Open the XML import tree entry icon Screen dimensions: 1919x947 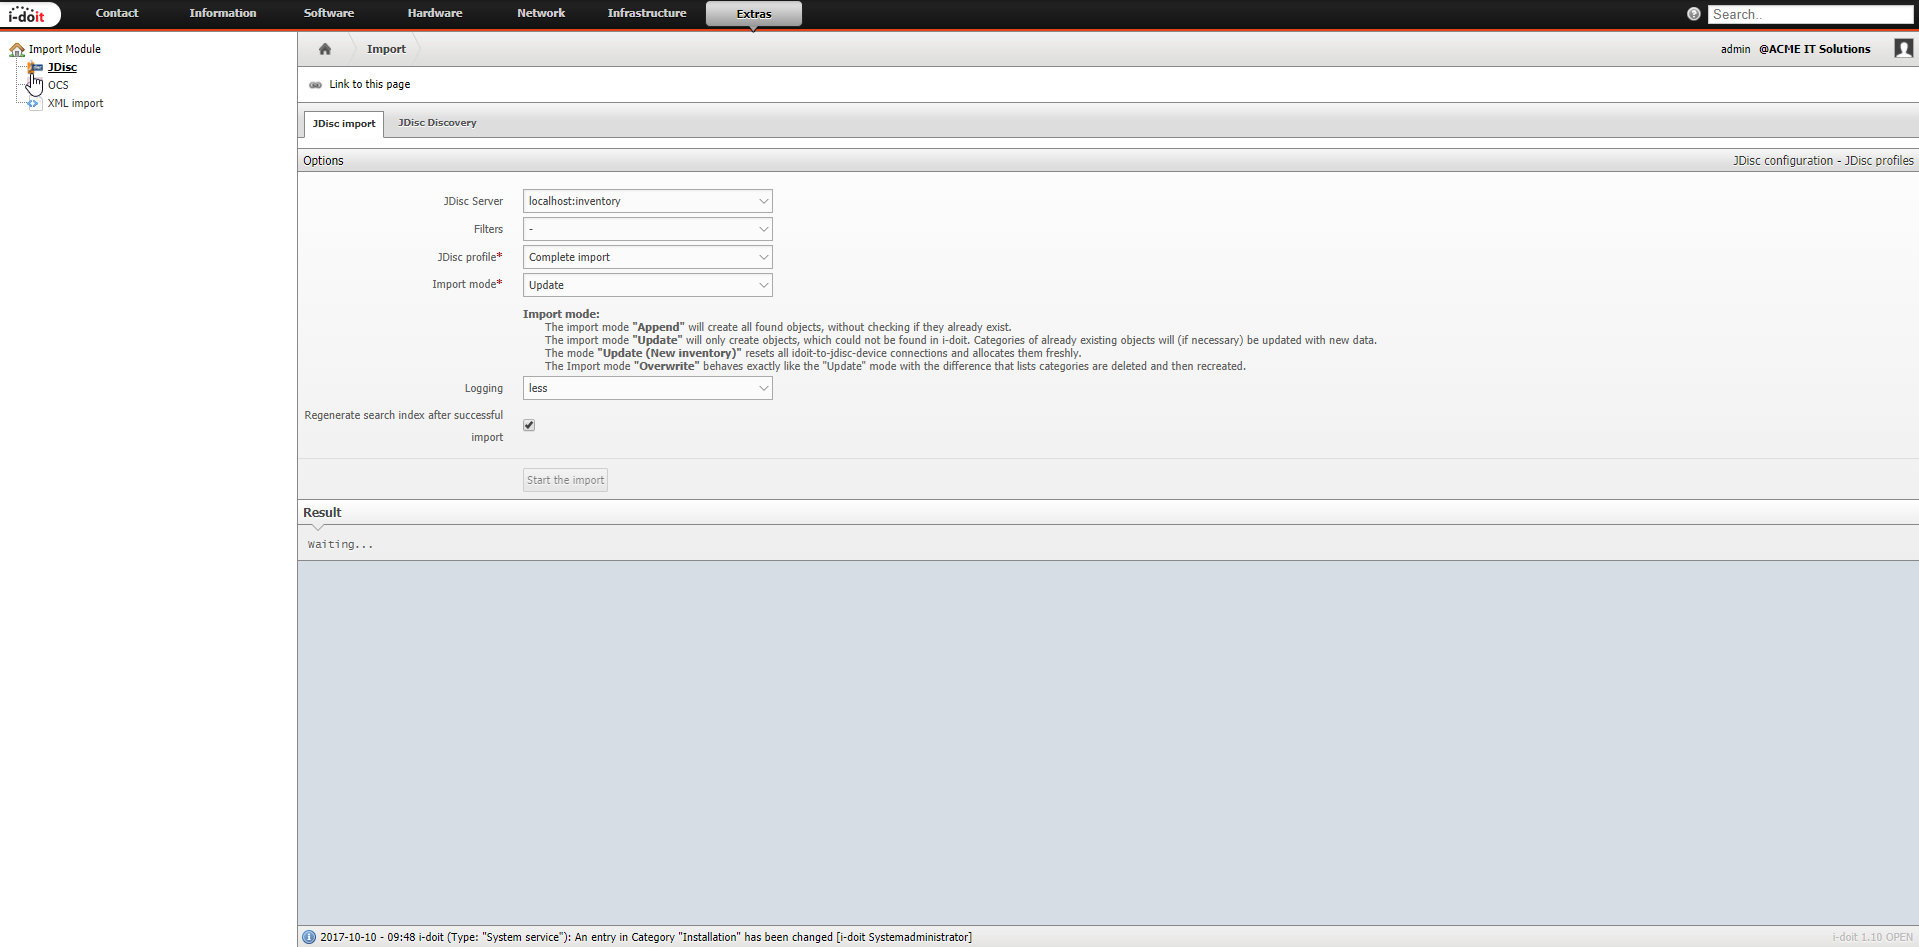coord(34,103)
